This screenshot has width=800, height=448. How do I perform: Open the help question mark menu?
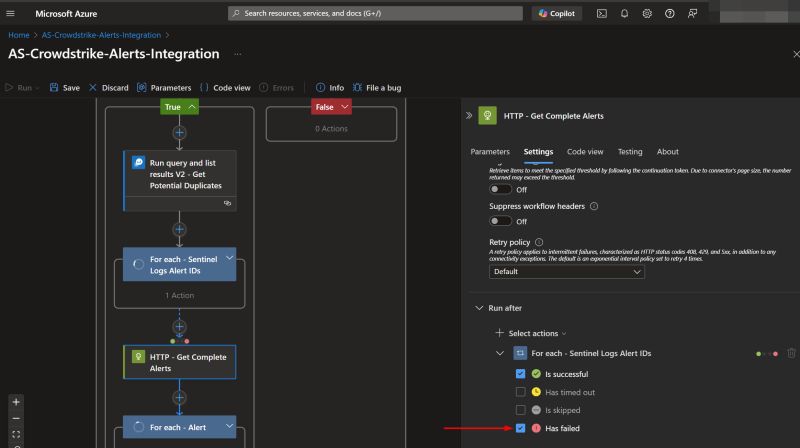click(669, 14)
